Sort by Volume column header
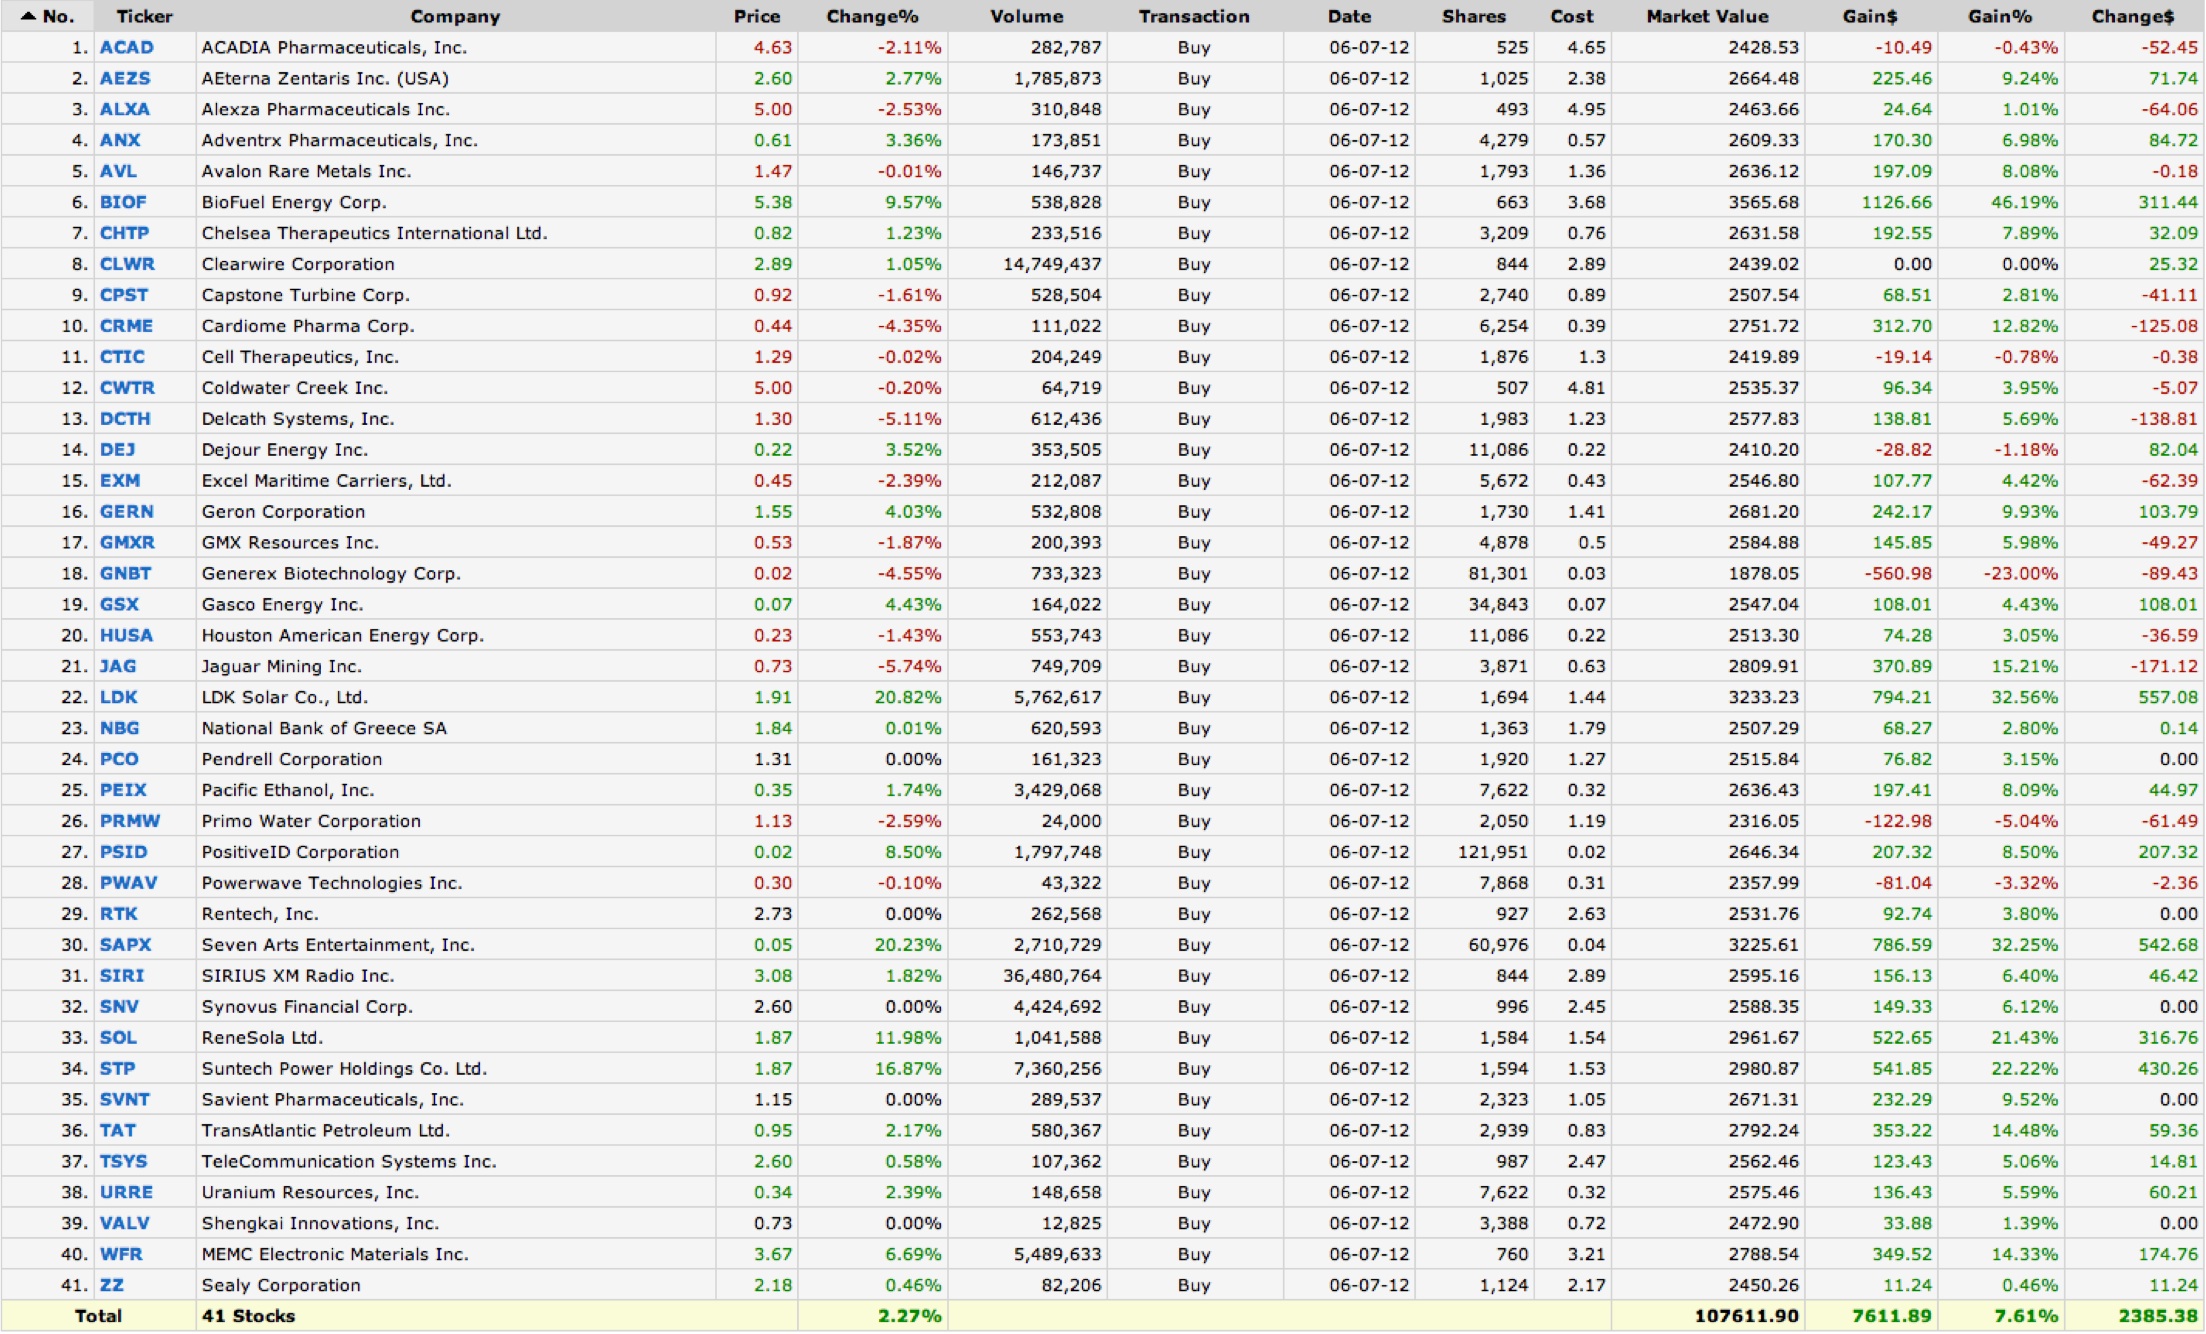The height and width of the screenshot is (1334, 2206). pyautogui.click(x=1026, y=16)
